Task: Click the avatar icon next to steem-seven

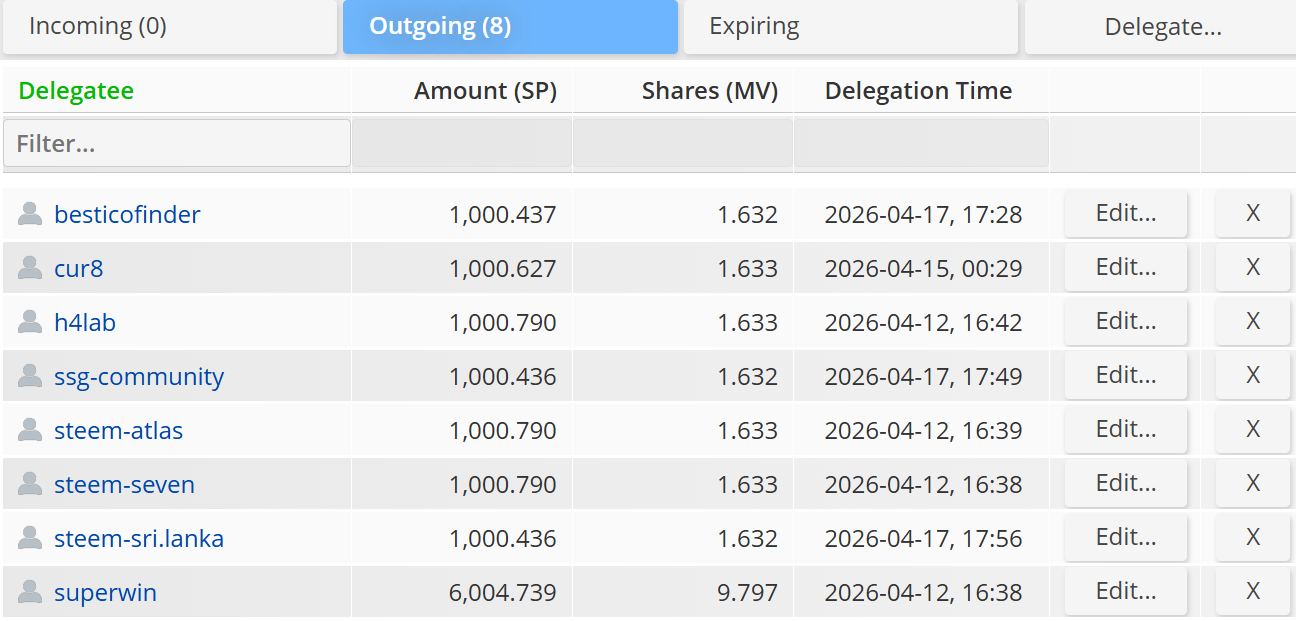Action: (x=30, y=484)
